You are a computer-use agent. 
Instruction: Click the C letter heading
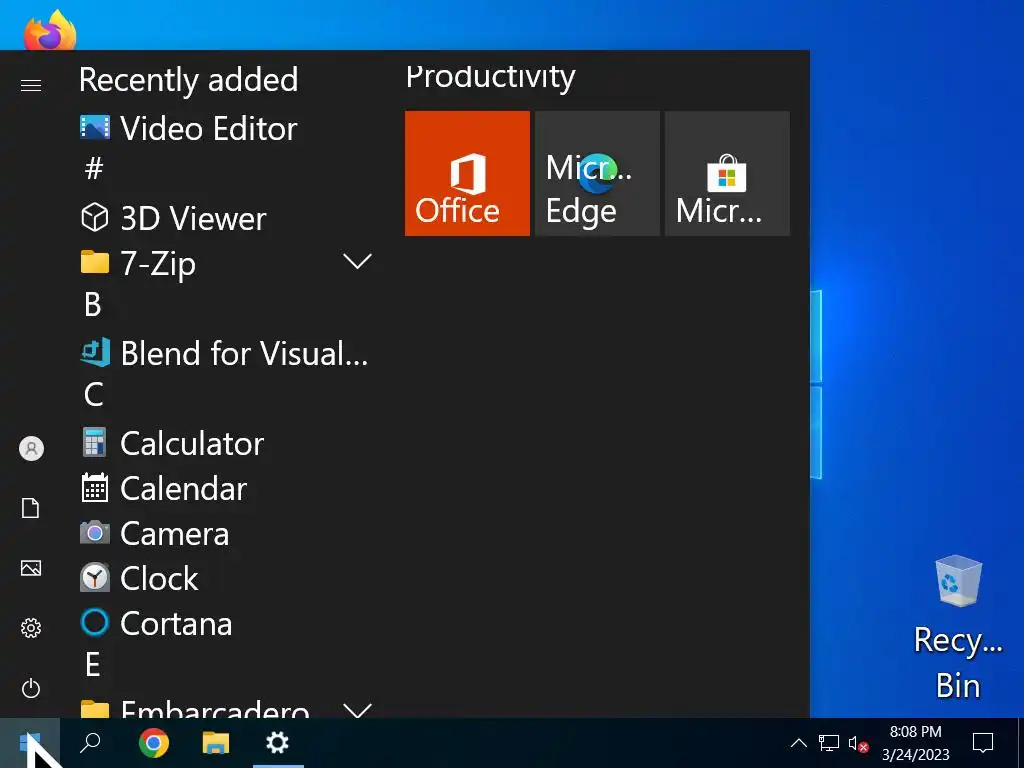coord(93,394)
